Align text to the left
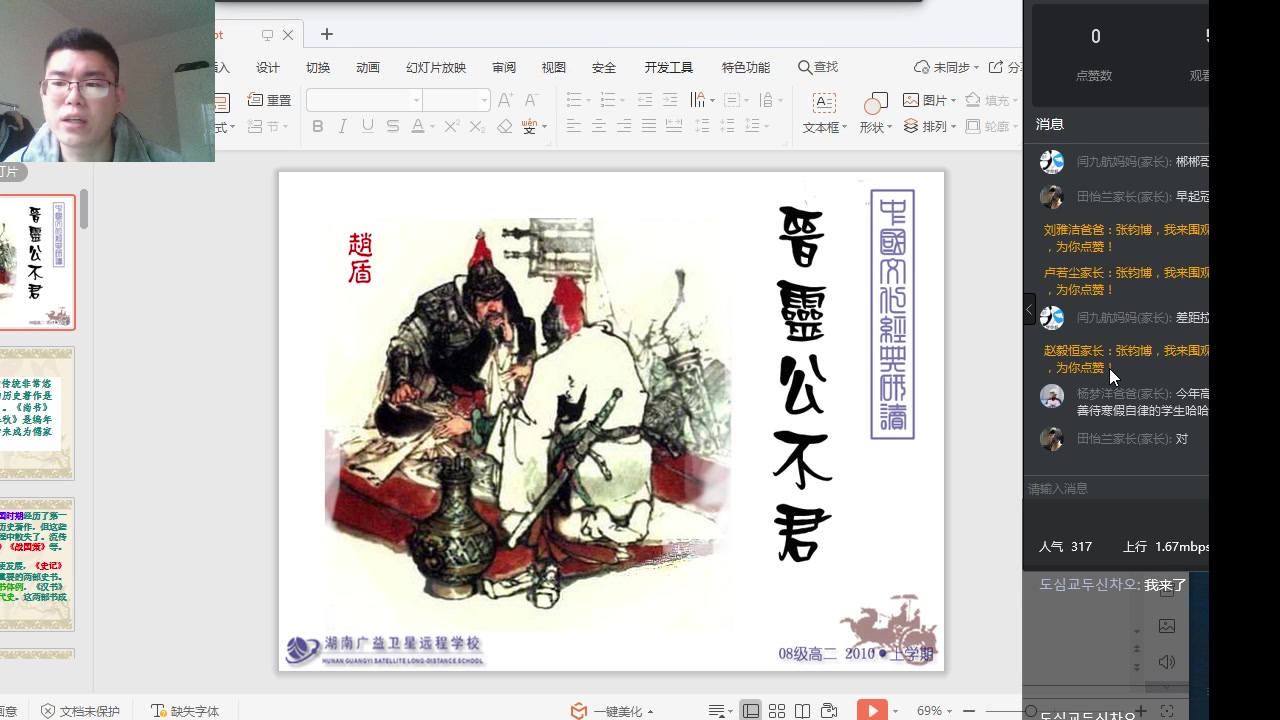 click(x=574, y=126)
